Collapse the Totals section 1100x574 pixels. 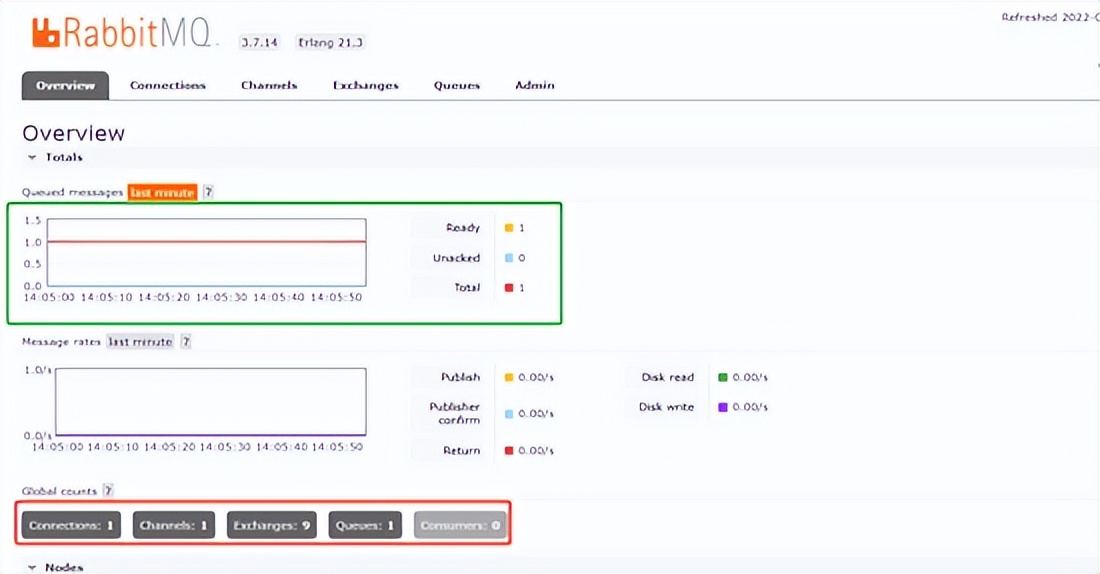pyautogui.click(x=55, y=157)
